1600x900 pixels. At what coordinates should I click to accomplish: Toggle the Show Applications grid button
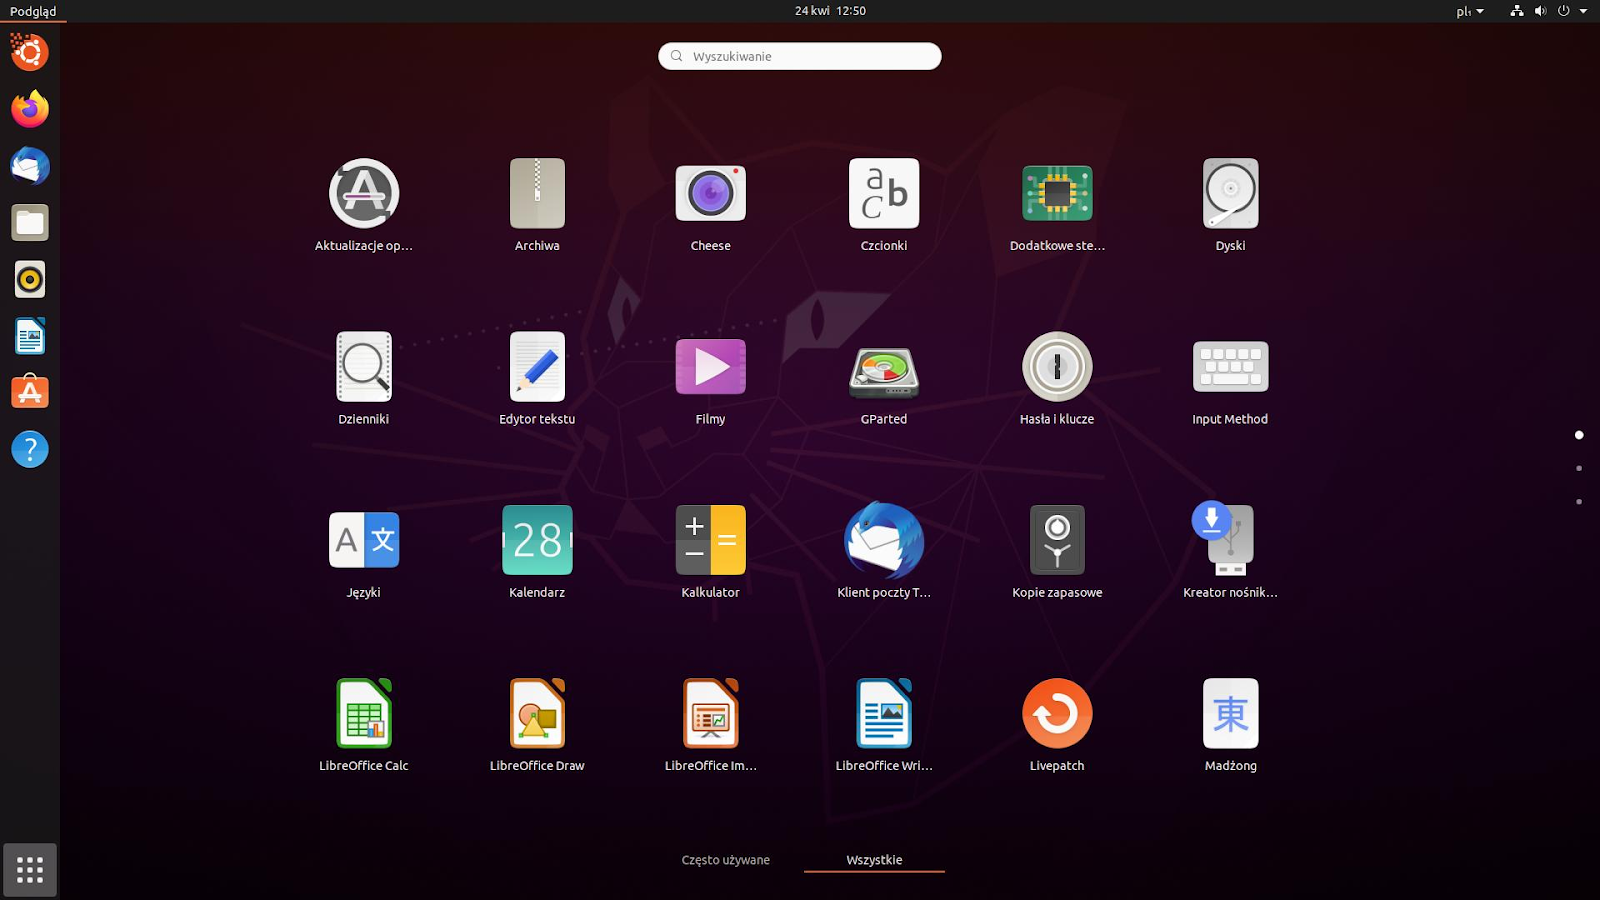pyautogui.click(x=30, y=870)
